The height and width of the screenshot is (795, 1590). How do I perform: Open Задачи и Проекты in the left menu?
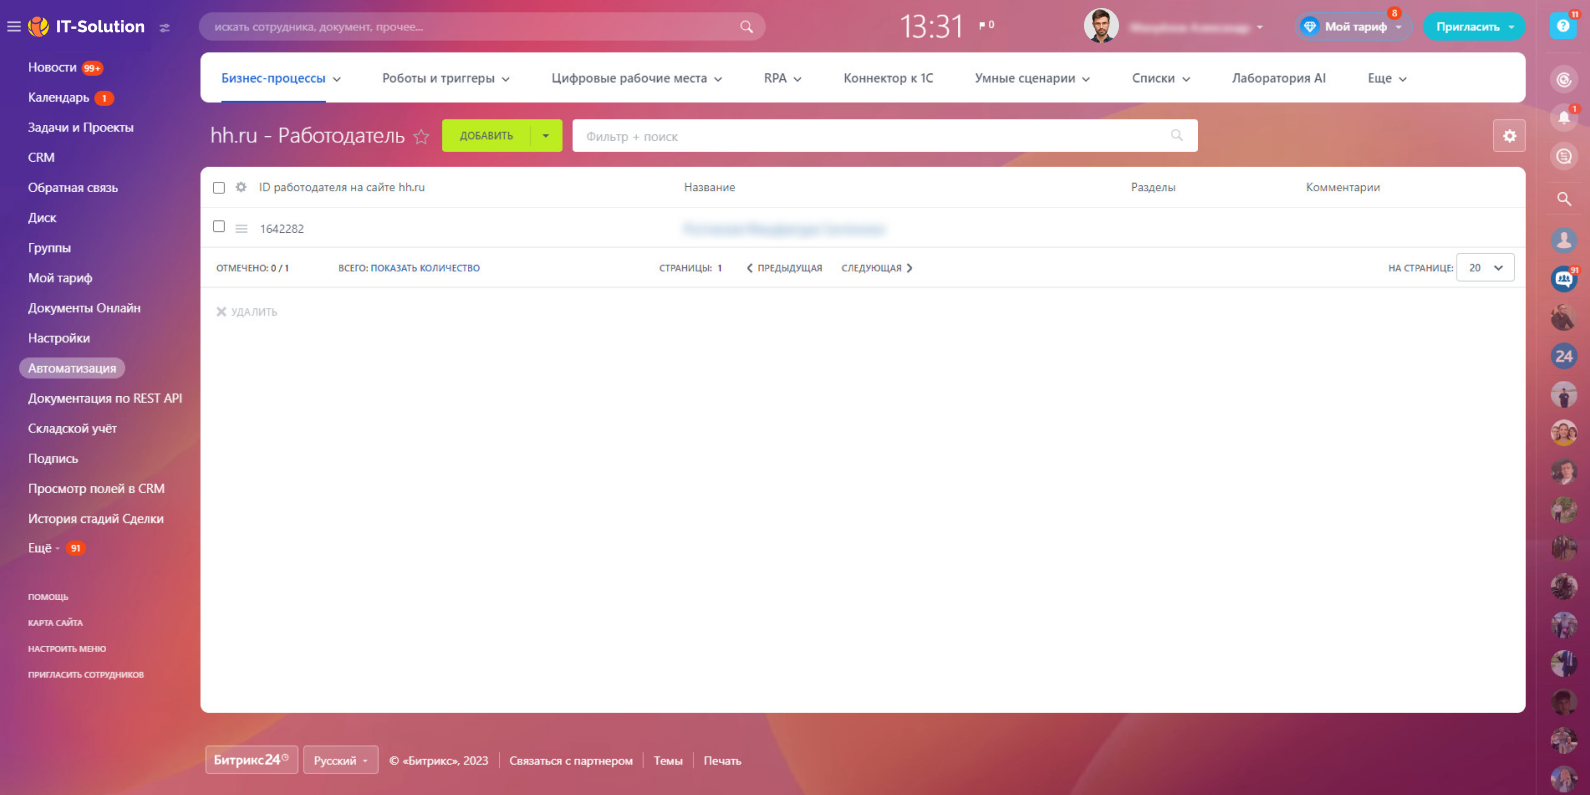click(x=81, y=128)
